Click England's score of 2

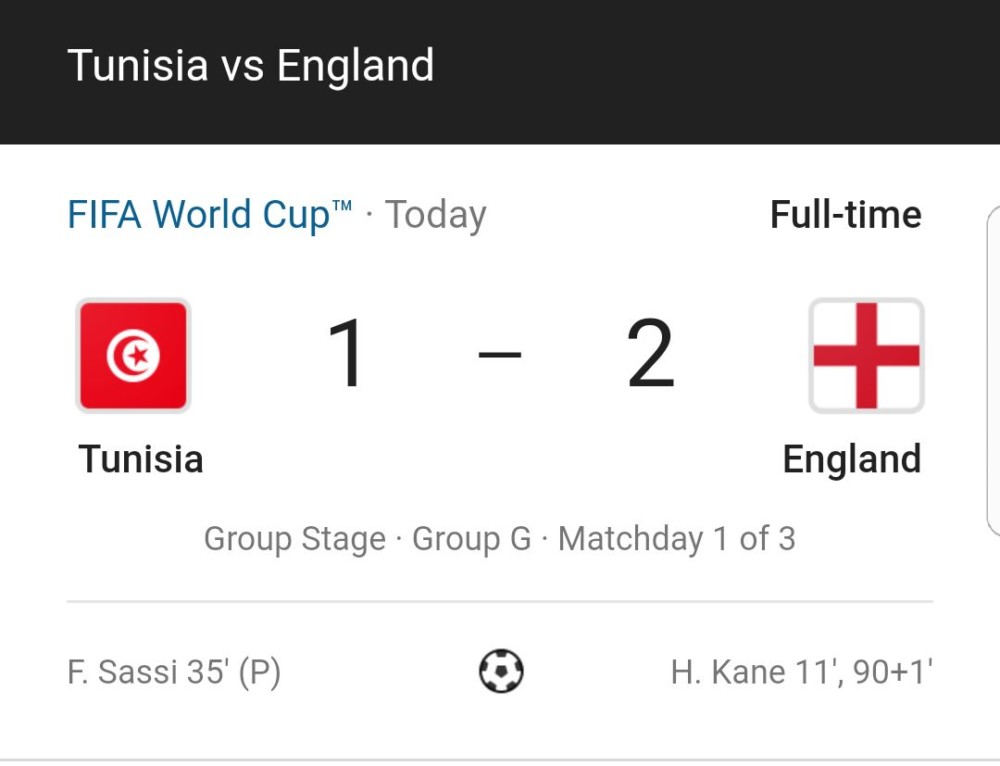pyautogui.click(x=651, y=355)
